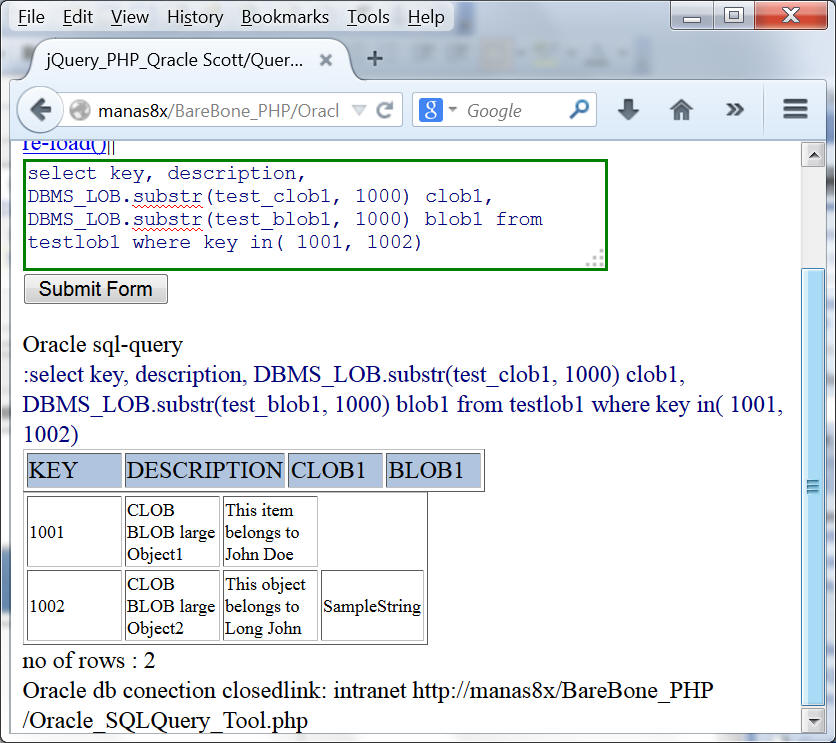Click the 'CLOB BLOB large Object1' cell
The height and width of the screenshot is (743, 836).
click(x=172, y=531)
